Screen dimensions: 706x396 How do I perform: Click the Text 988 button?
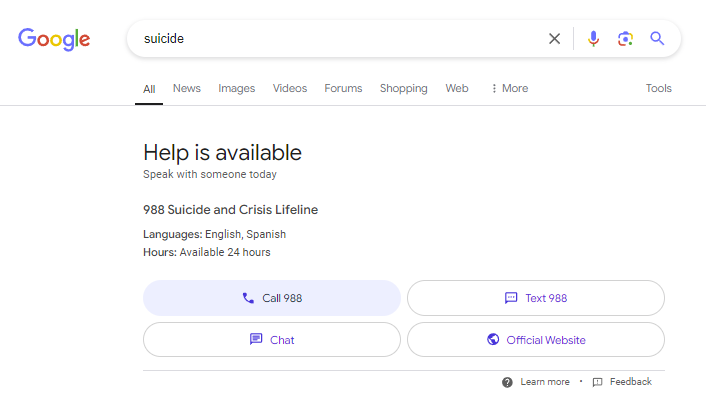[536, 298]
